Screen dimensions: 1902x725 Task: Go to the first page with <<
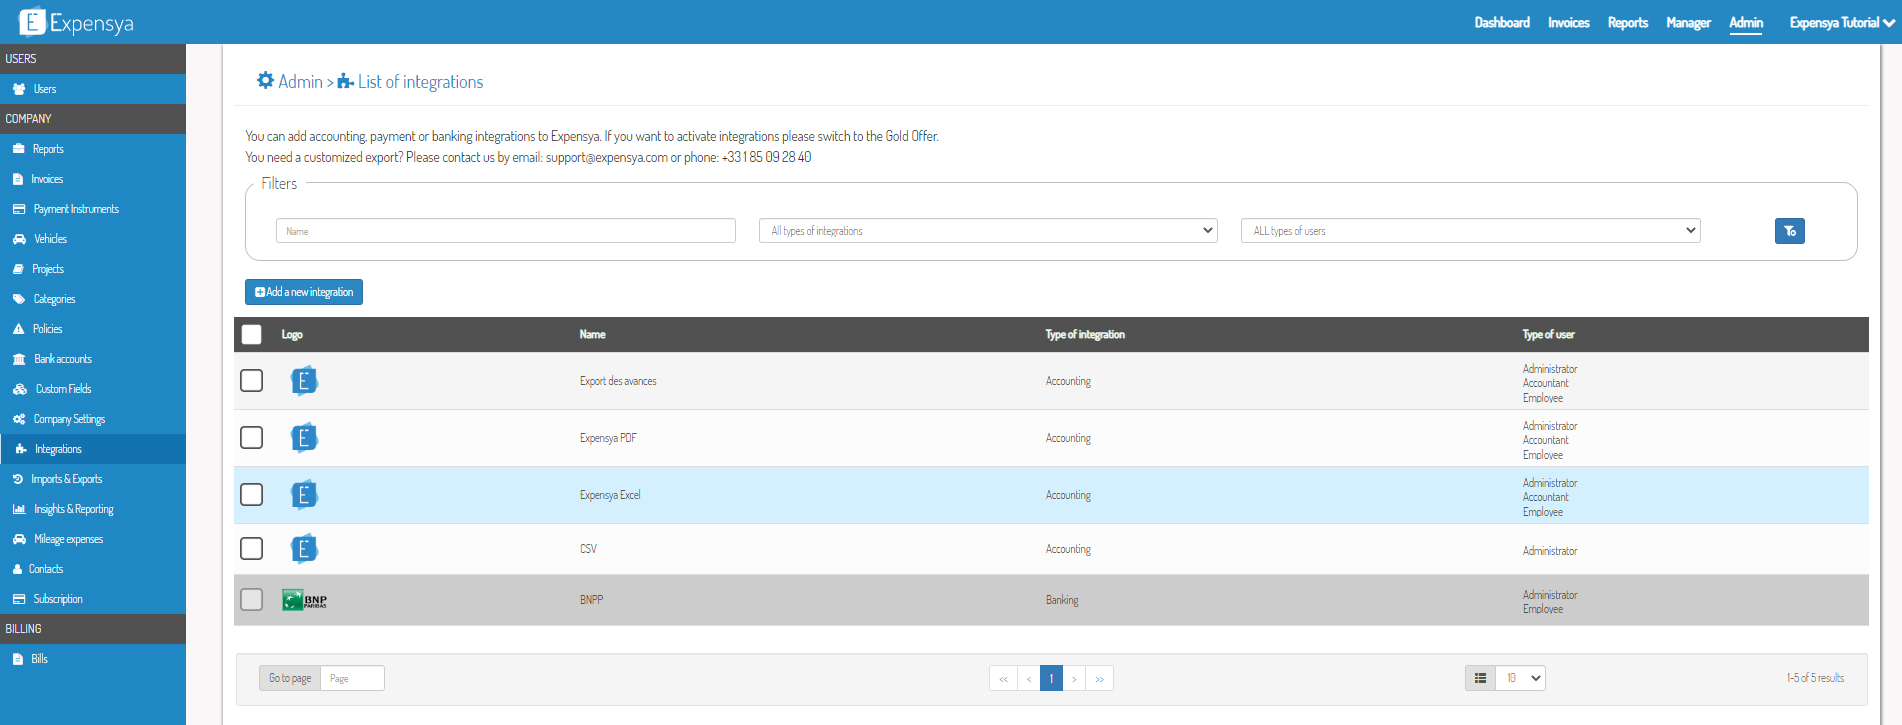pos(1003,678)
